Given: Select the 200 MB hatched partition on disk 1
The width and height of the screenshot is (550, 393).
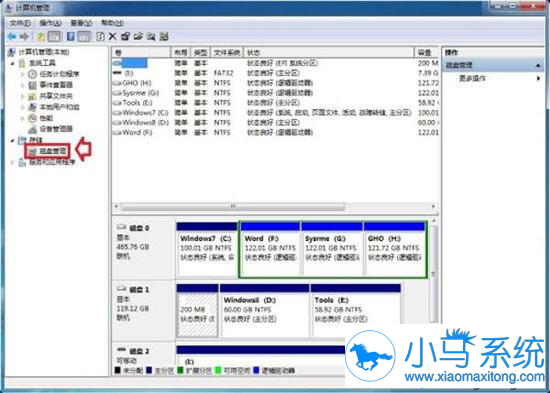Looking at the screenshot, I should coord(197,311).
